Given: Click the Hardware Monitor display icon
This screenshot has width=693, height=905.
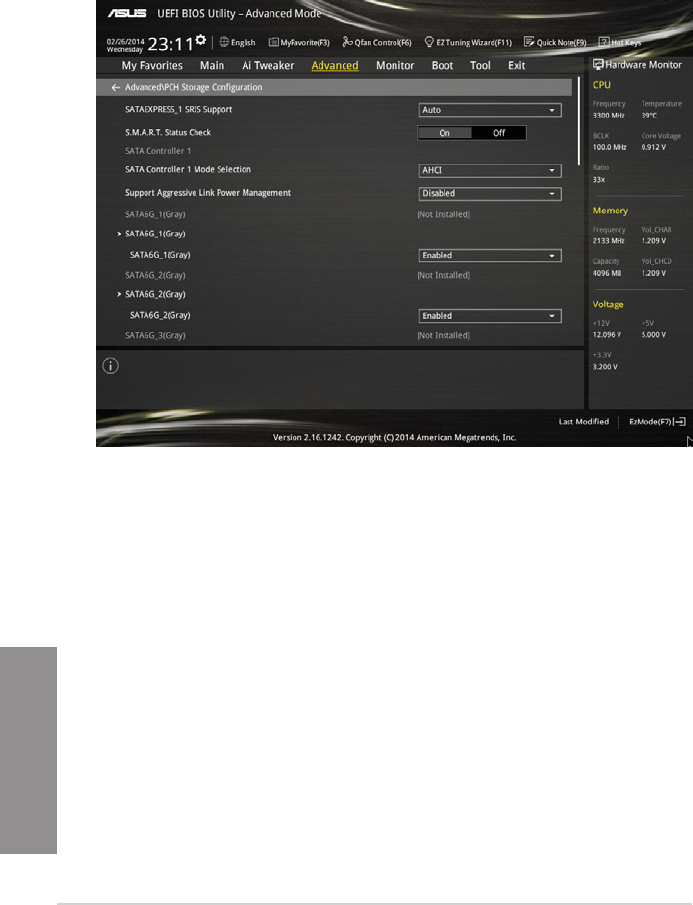Looking at the screenshot, I should 598,65.
